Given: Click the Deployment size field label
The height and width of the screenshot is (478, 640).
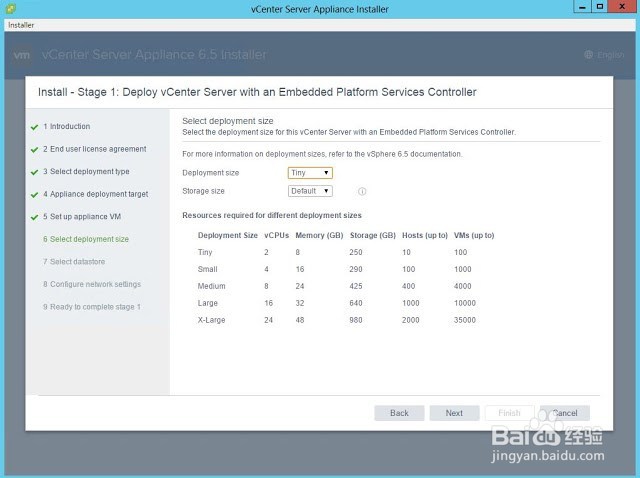Looking at the screenshot, I should coord(211,173).
